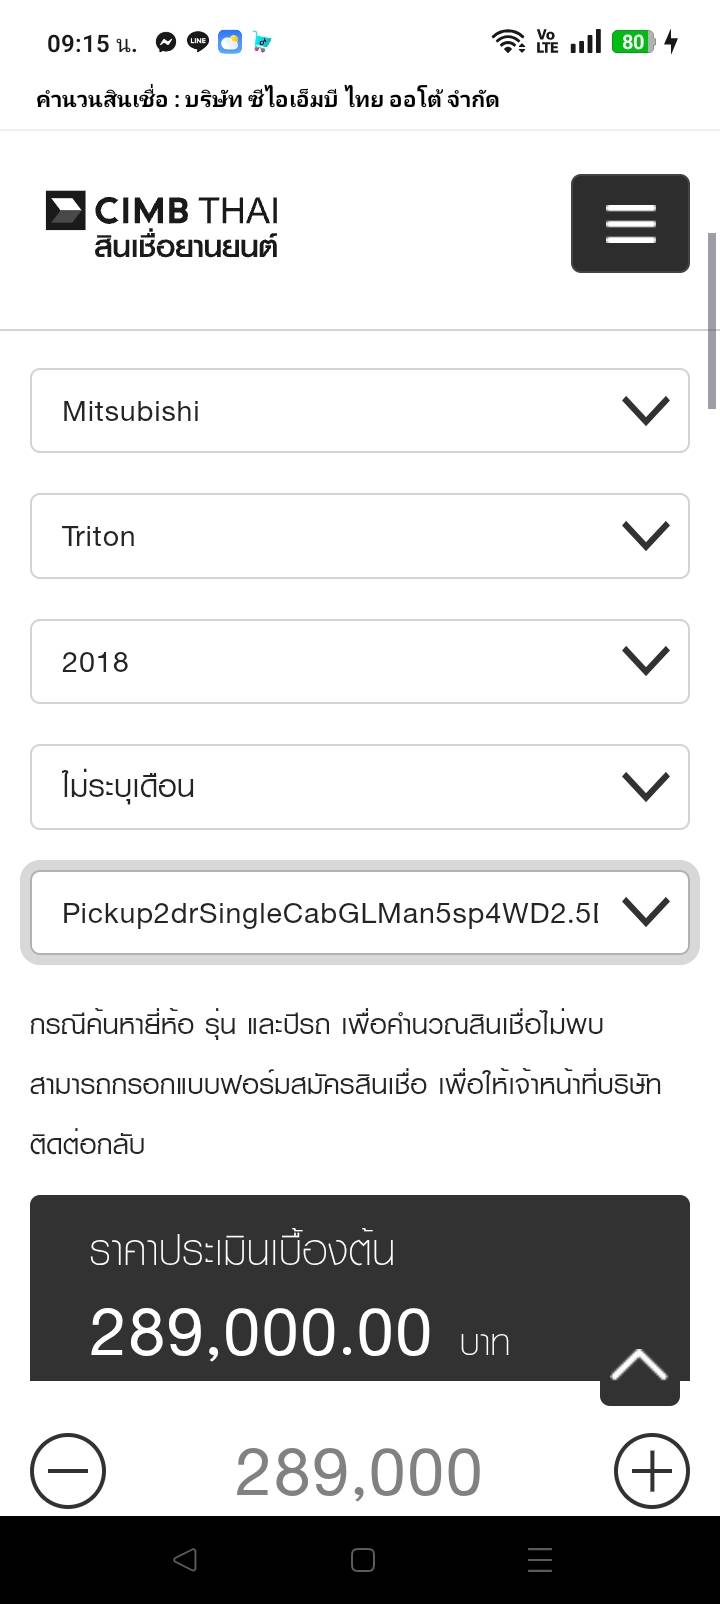720x1604 pixels.
Task: Tap the page title คำนวนสินเชื่อ text
Action: (267, 99)
